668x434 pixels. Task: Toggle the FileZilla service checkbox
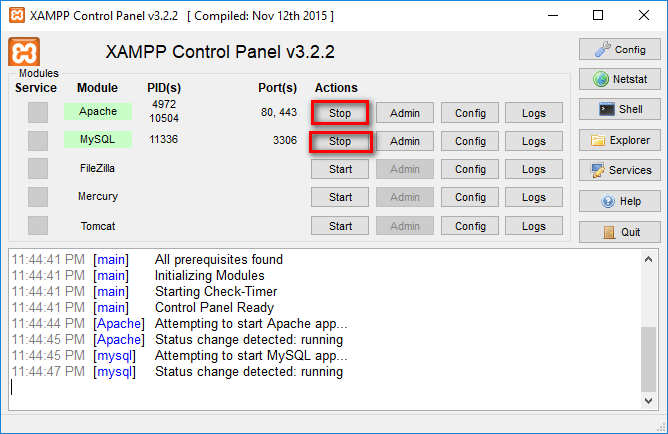tap(38, 169)
